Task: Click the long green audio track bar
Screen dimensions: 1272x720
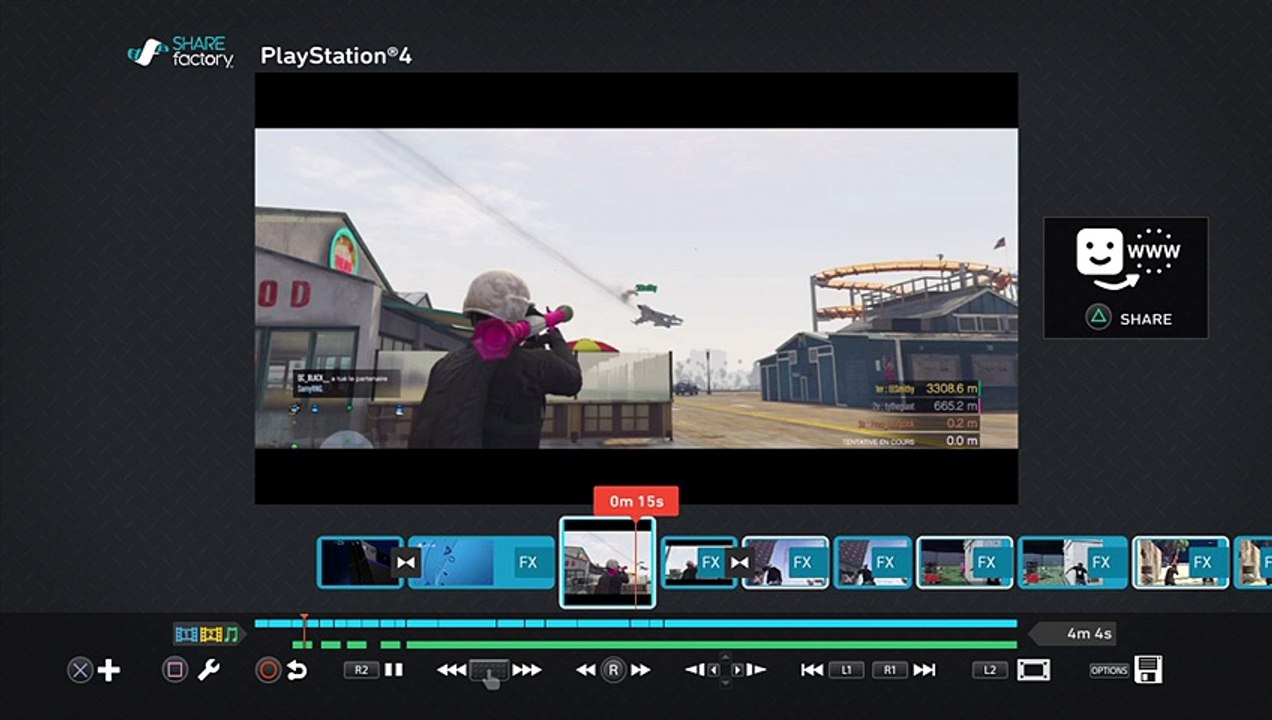Action: (x=711, y=644)
